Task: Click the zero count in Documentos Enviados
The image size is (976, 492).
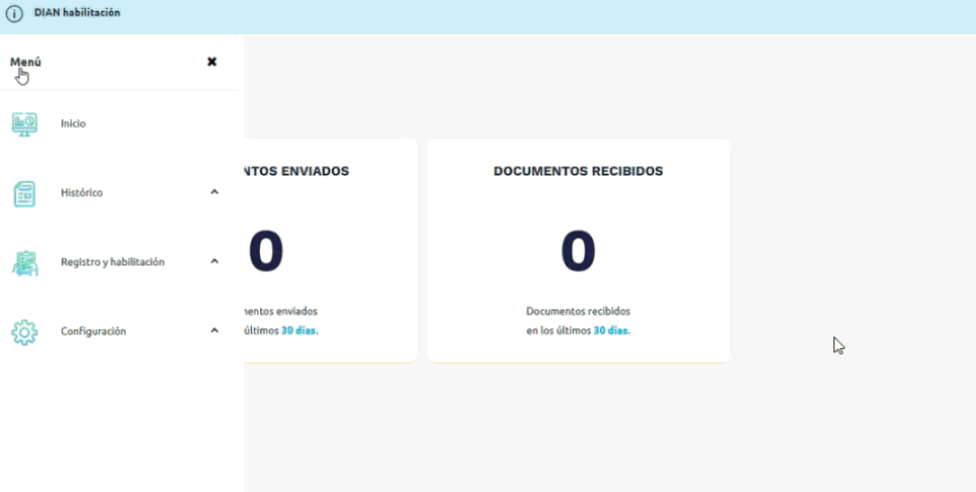Action: [x=266, y=251]
